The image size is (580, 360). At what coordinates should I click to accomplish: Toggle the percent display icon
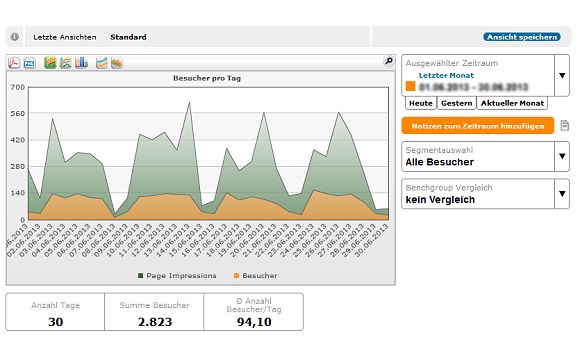tap(117, 63)
